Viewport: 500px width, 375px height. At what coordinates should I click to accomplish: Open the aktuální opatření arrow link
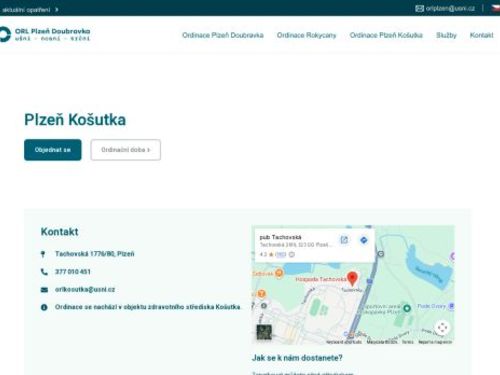[30, 10]
